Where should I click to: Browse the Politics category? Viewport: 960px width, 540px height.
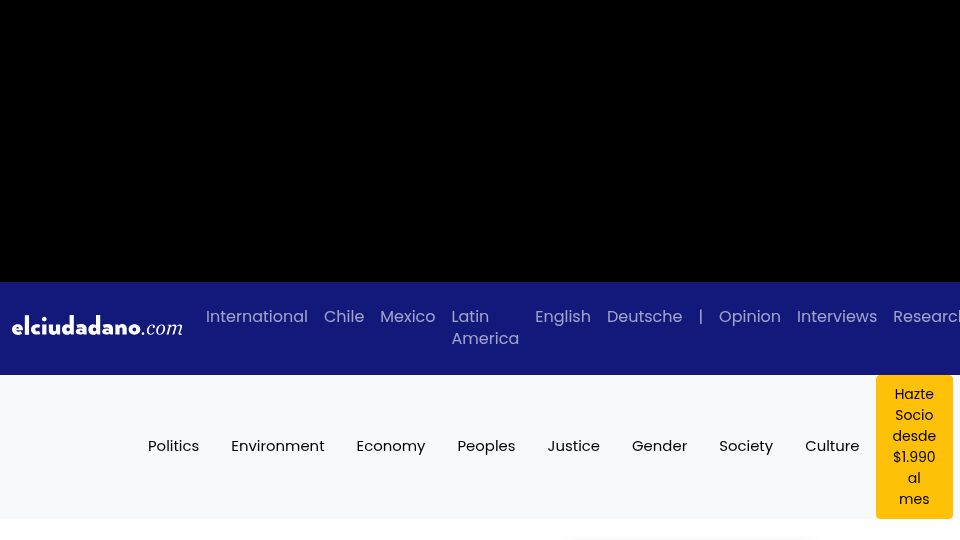(x=173, y=446)
